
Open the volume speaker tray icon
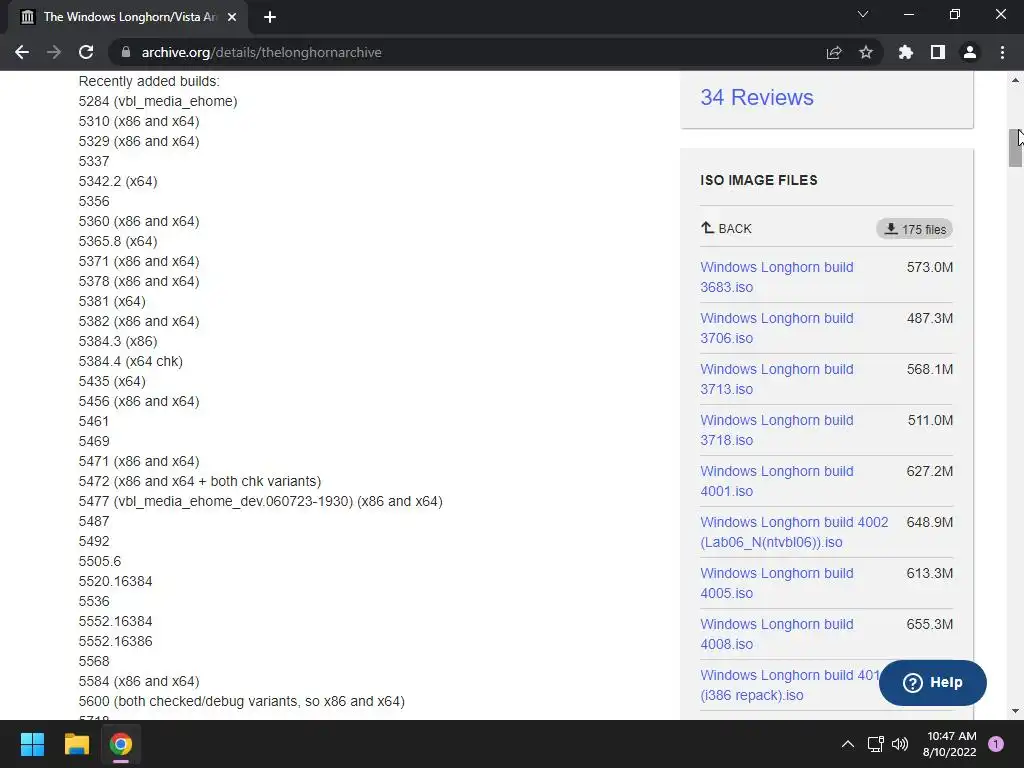point(900,744)
